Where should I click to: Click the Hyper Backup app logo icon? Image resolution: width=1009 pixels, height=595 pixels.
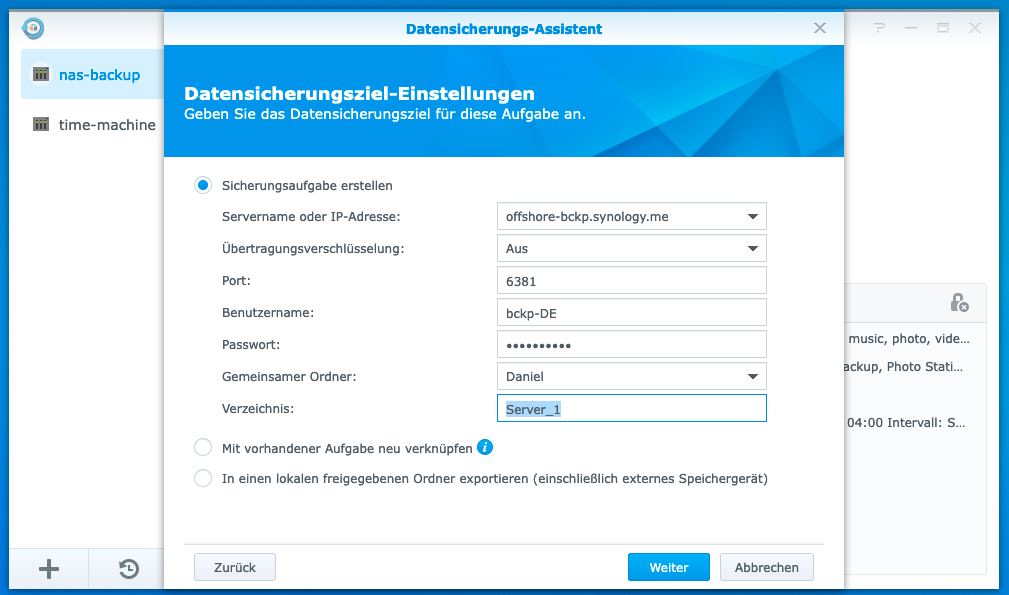pos(33,28)
